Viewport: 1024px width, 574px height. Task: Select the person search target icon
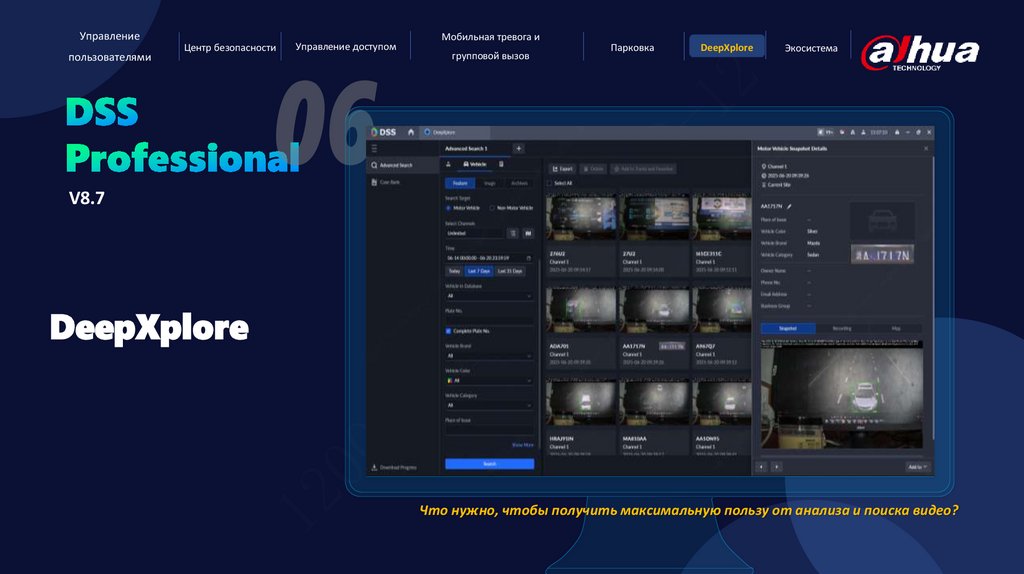449,165
